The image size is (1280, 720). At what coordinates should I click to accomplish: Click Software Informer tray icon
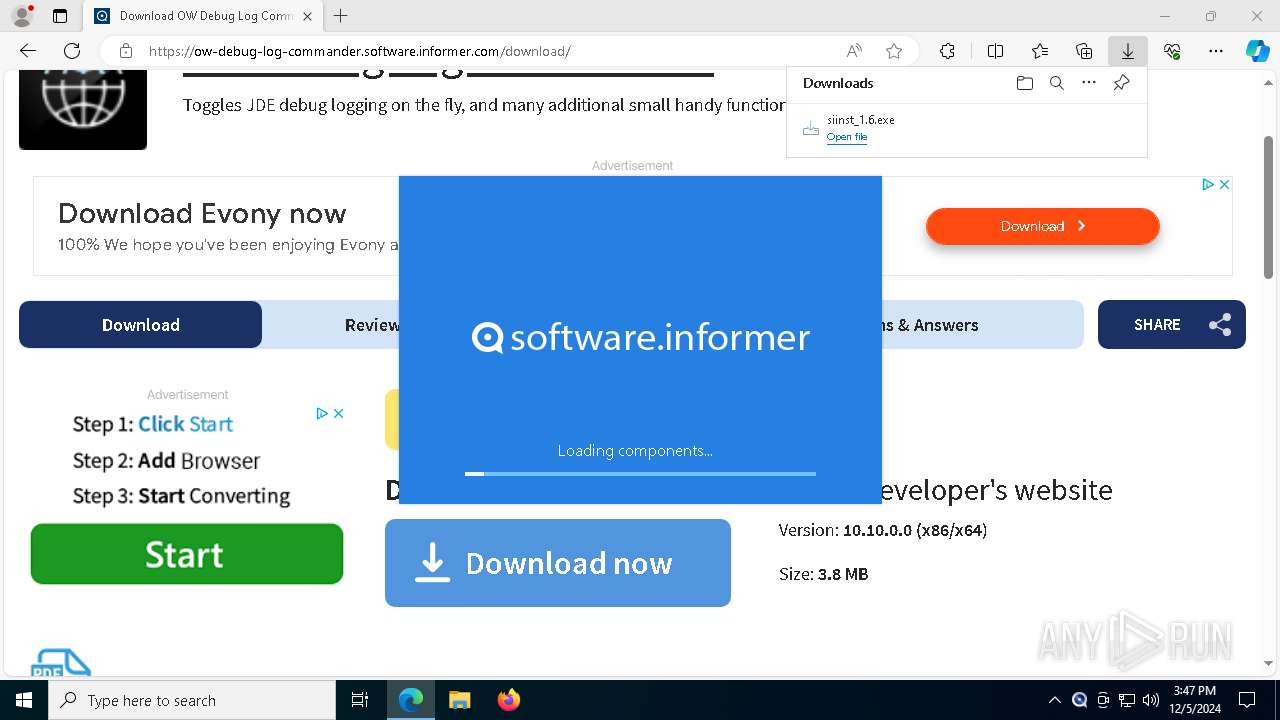click(1079, 700)
